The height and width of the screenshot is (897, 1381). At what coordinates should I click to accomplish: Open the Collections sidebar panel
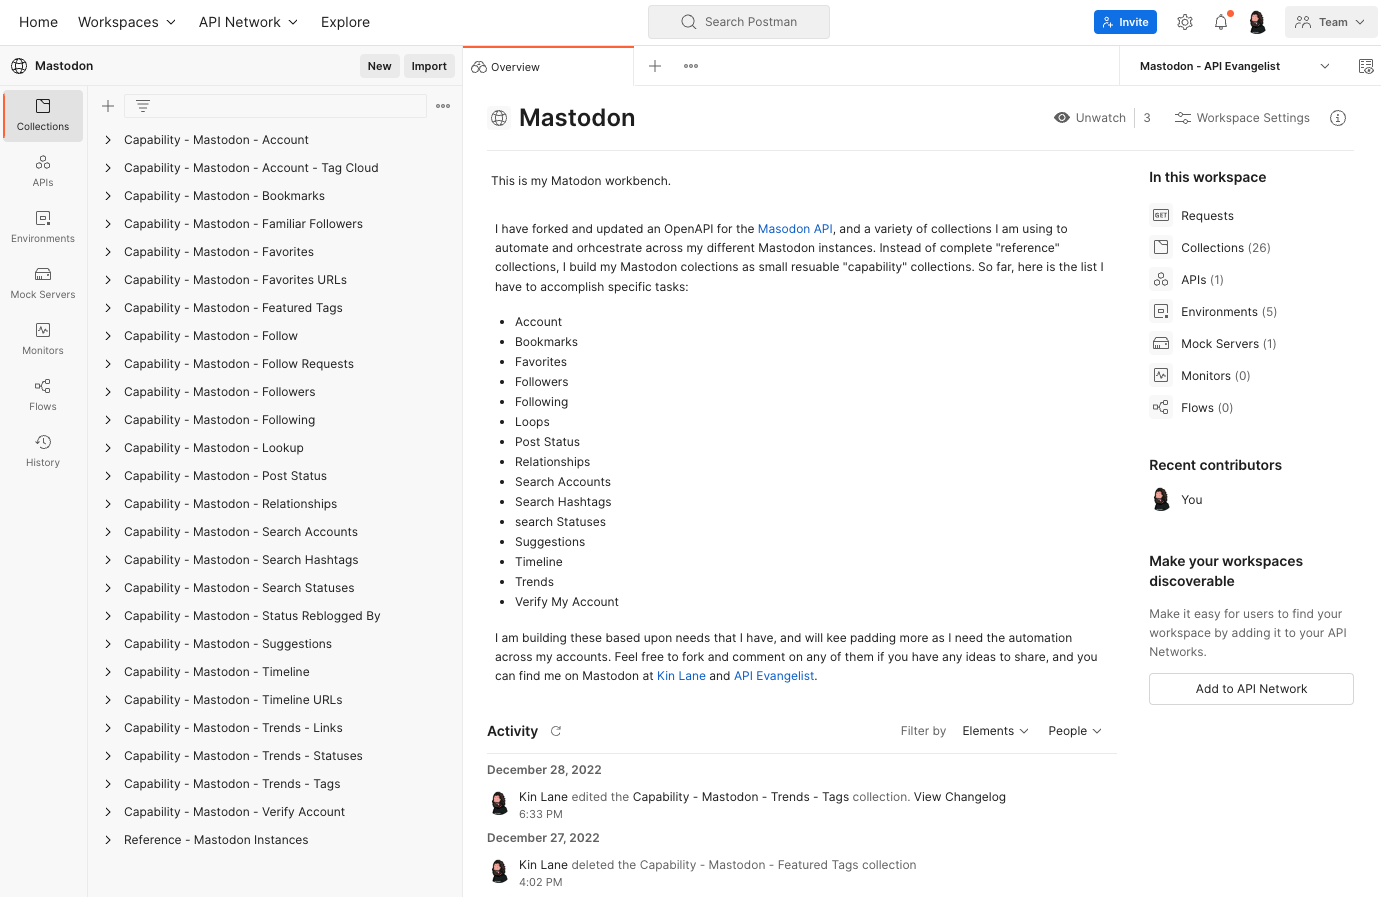pos(43,116)
